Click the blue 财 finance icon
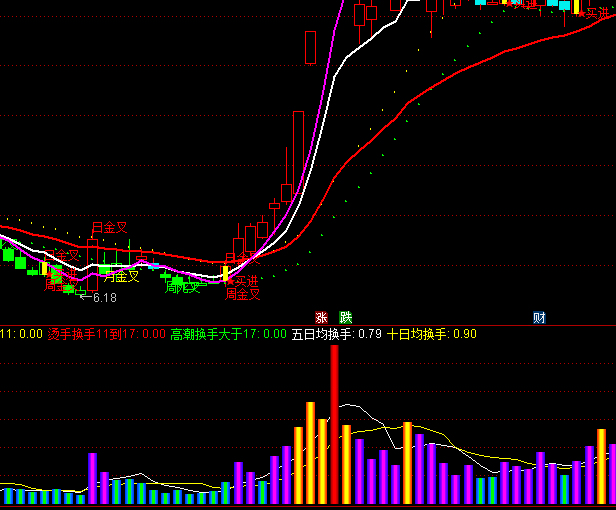616x510 pixels. (539, 318)
